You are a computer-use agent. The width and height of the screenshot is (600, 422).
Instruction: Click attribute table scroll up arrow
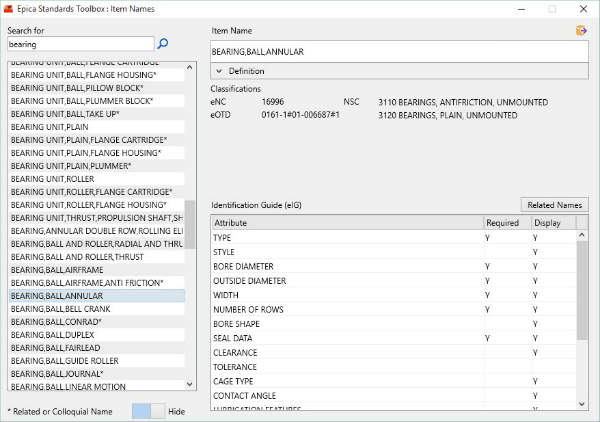(x=582, y=235)
